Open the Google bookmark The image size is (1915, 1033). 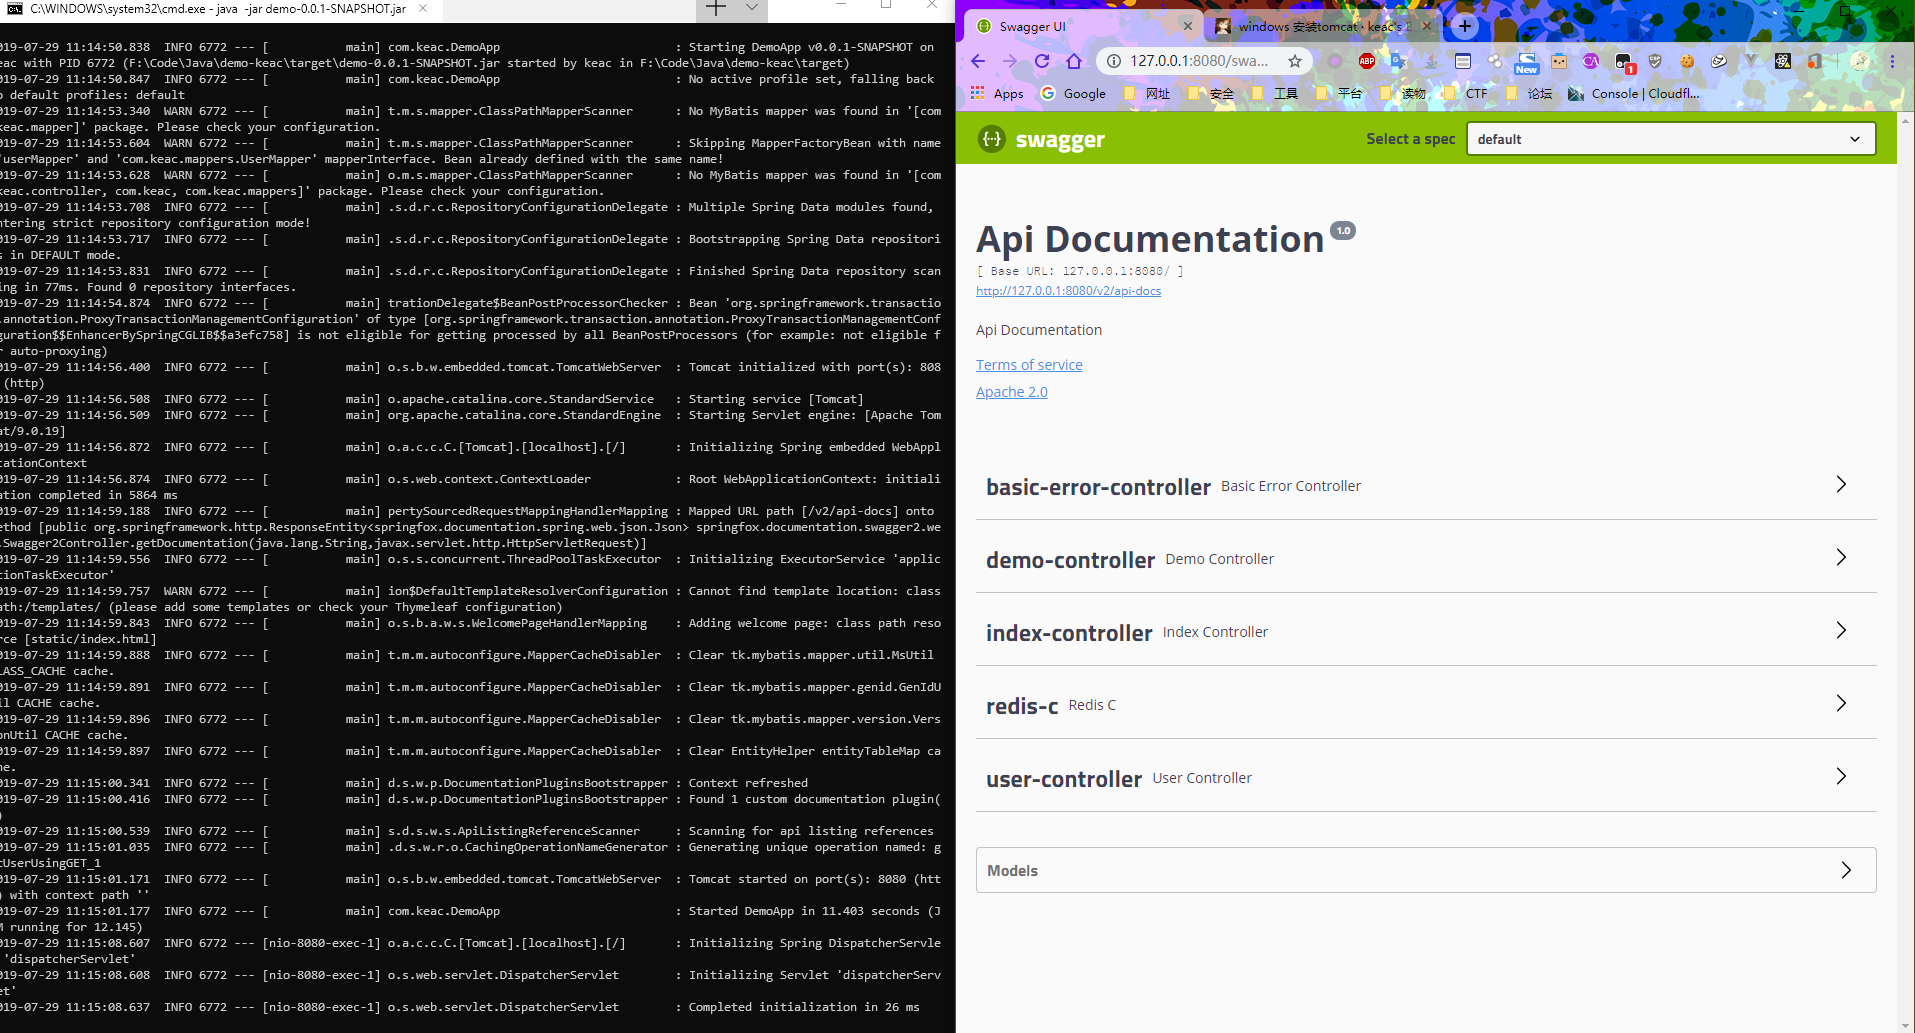[x=1074, y=93]
